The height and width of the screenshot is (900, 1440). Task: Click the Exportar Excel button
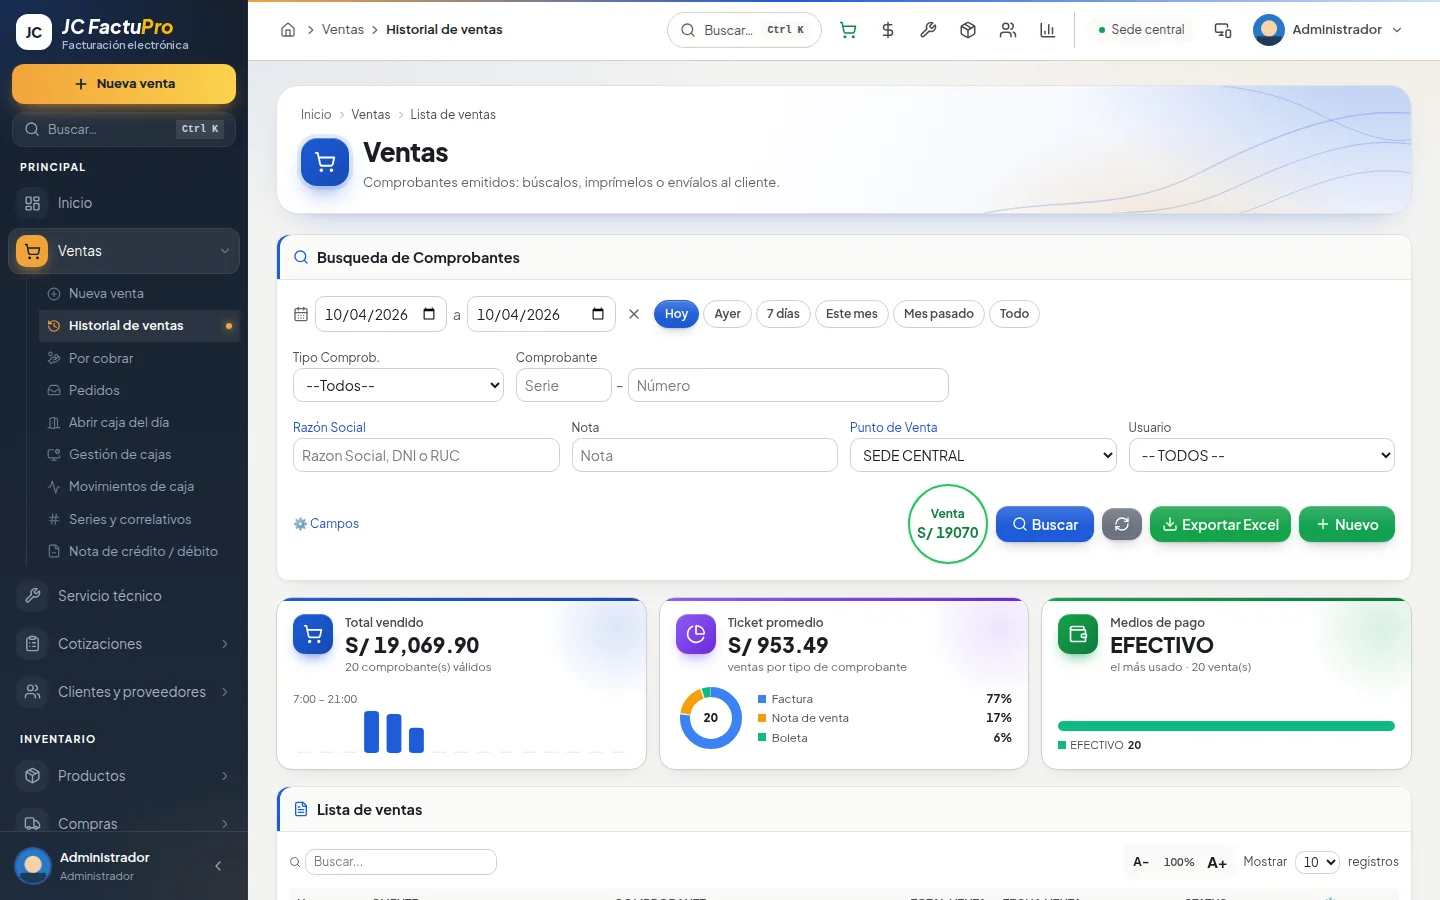pyautogui.click(x=1221, y=524)
